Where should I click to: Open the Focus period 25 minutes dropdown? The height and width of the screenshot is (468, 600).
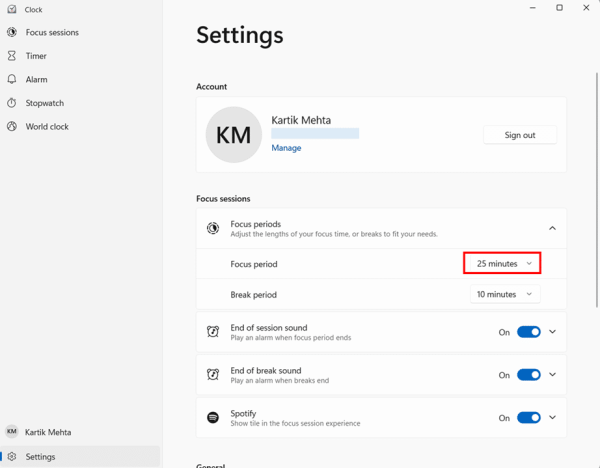[502, 263]
